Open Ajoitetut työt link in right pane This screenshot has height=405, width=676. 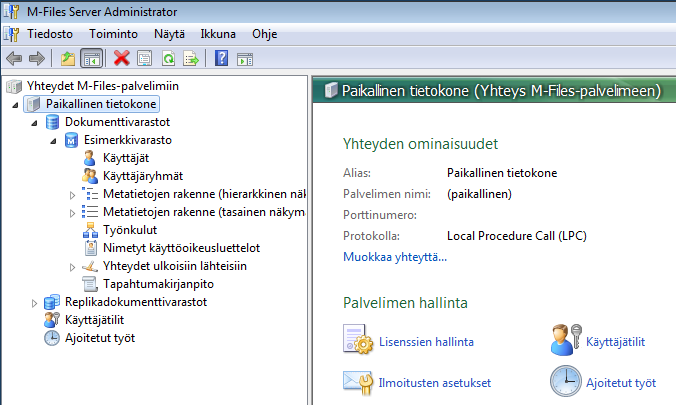pos(621,383)
